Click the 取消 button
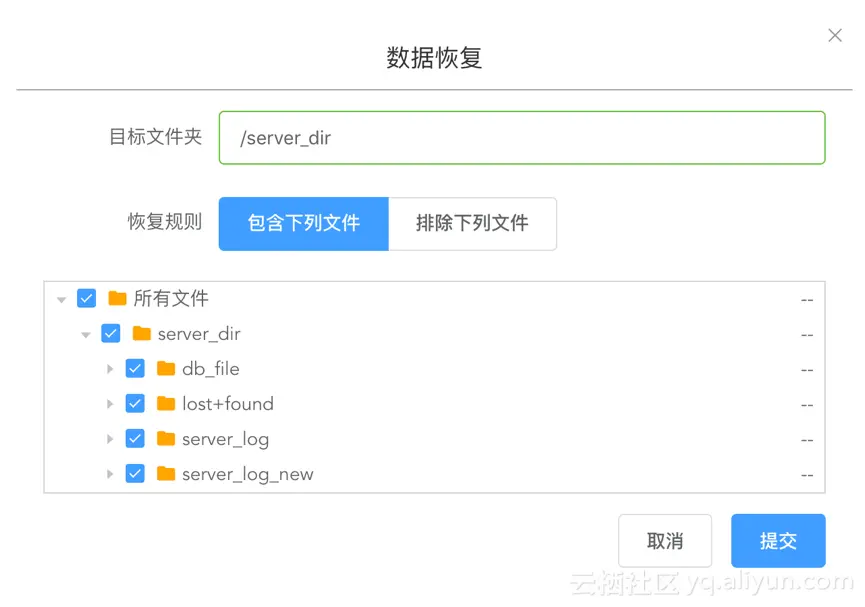The image size is (865, 607). coord(665,540)
